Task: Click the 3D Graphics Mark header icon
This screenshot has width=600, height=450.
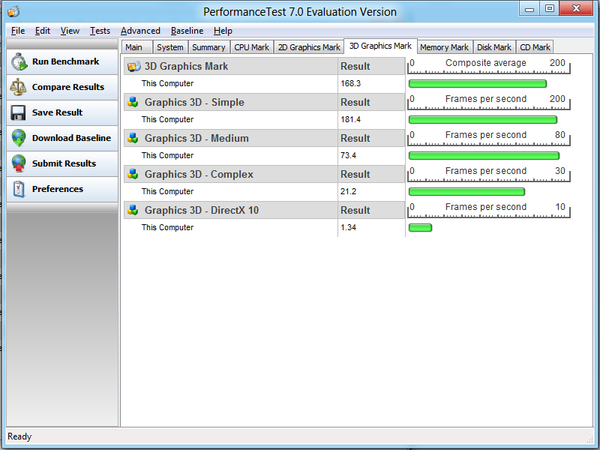Action: pos(134,66)
